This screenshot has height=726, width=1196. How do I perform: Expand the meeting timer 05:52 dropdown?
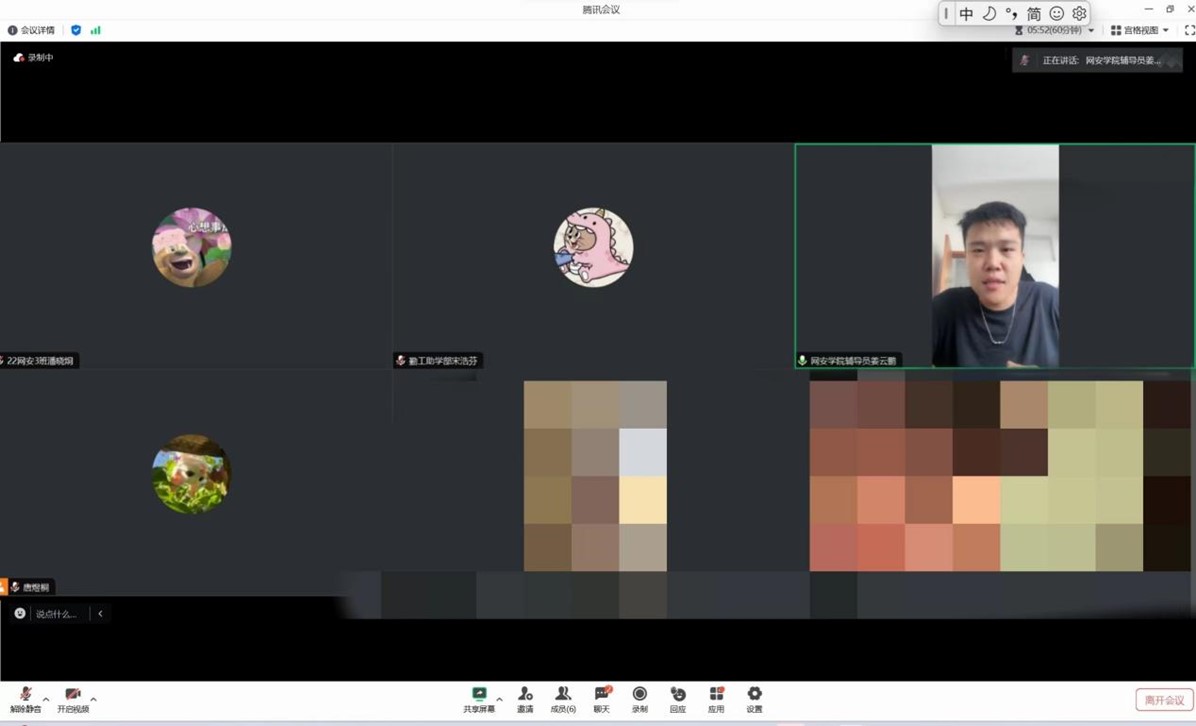[1091, 30]
